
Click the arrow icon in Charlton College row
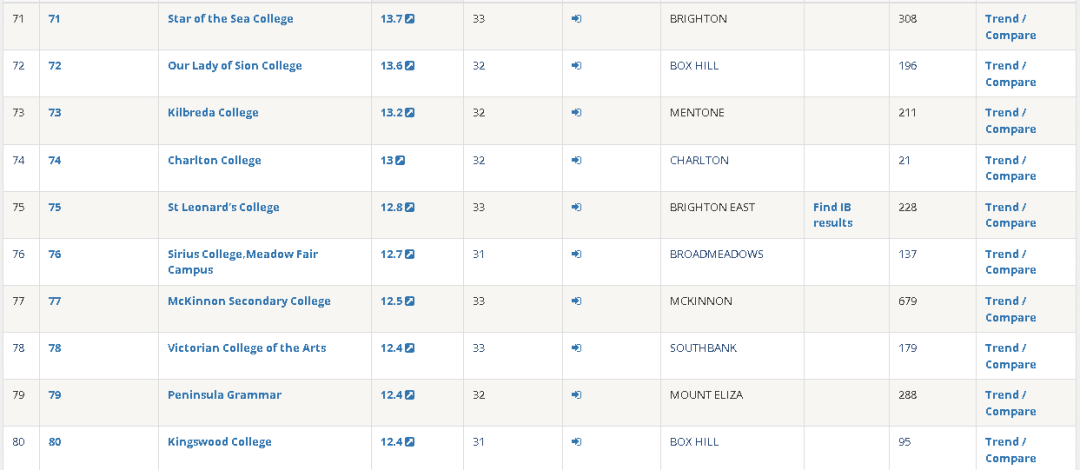(x=576, y=160)
